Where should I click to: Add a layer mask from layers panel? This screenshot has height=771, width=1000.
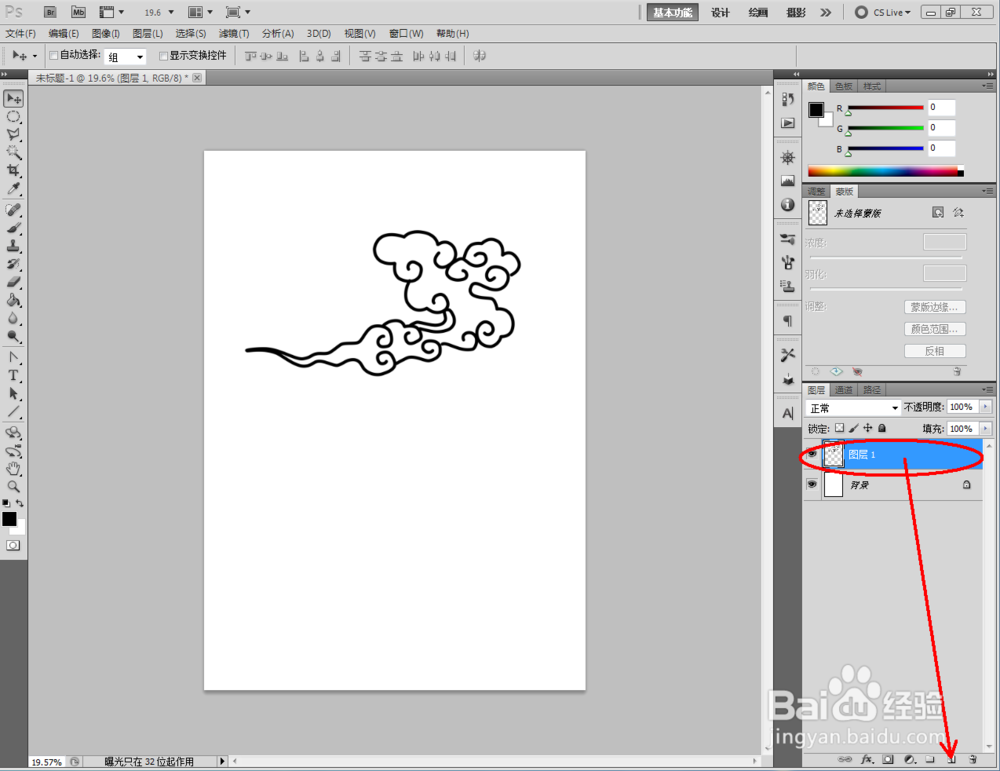[888, 760]
